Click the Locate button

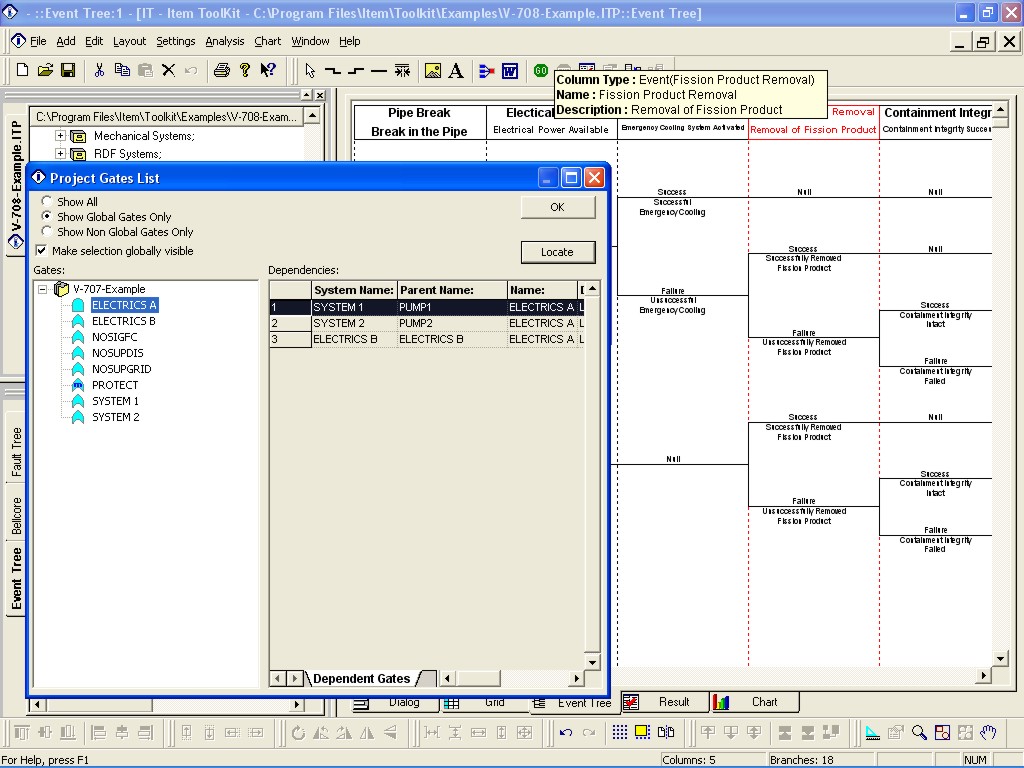[x=558, y=252]
